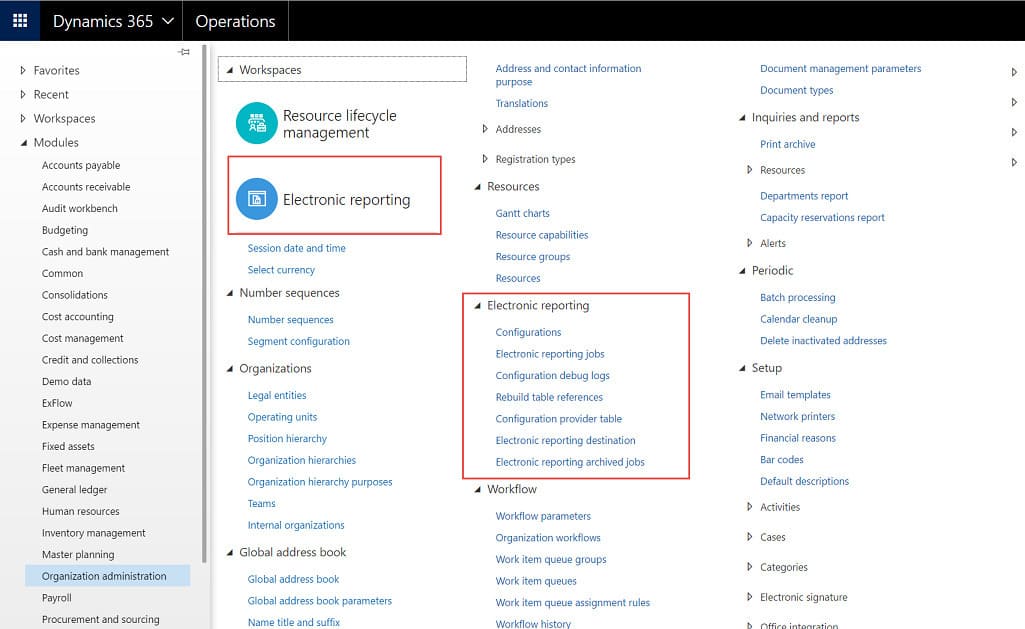
Task: Pin the navigation pane open
Action: coord(184,51)
